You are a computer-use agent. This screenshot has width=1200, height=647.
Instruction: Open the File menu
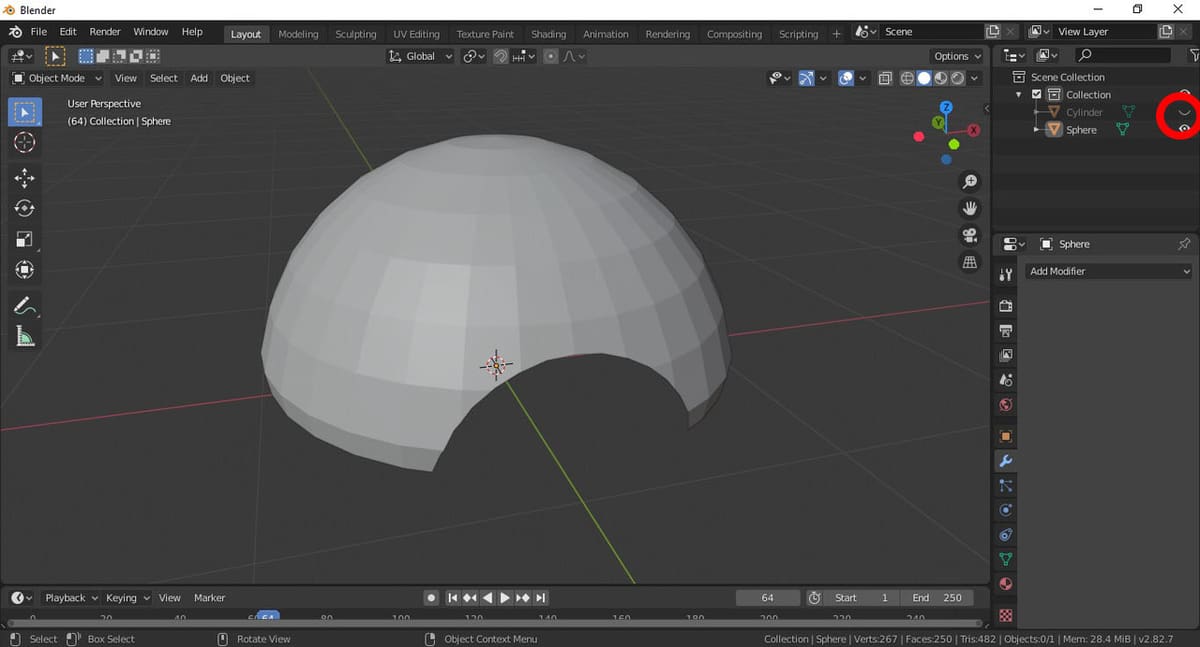click(x=38, y=32)
